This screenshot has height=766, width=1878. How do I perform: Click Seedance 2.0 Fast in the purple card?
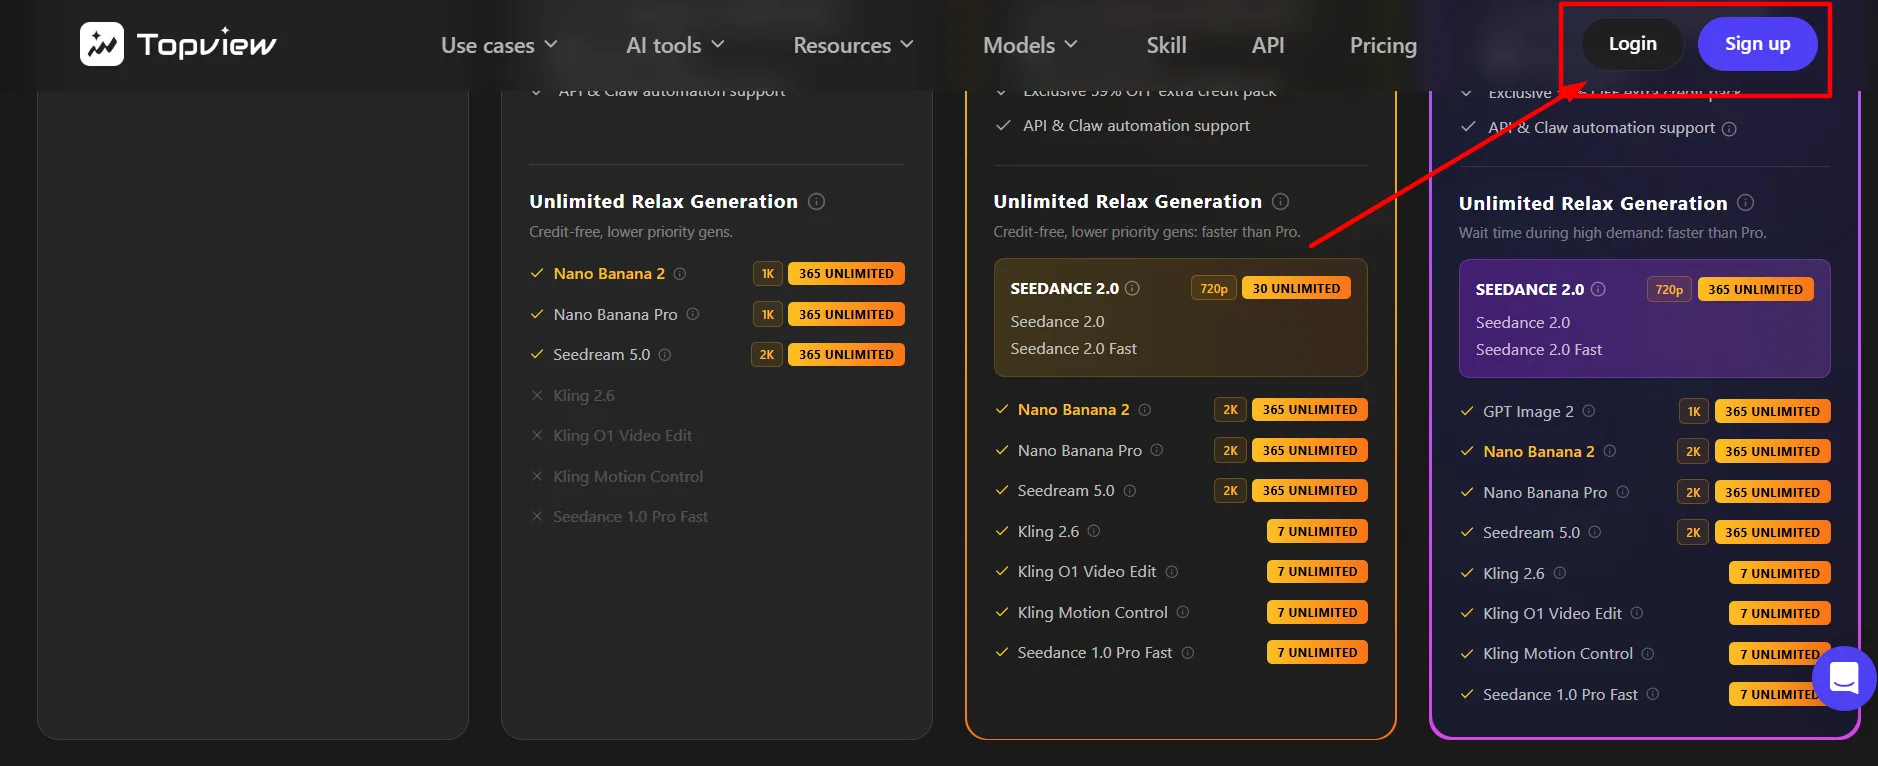click(x=1538, y=350)
